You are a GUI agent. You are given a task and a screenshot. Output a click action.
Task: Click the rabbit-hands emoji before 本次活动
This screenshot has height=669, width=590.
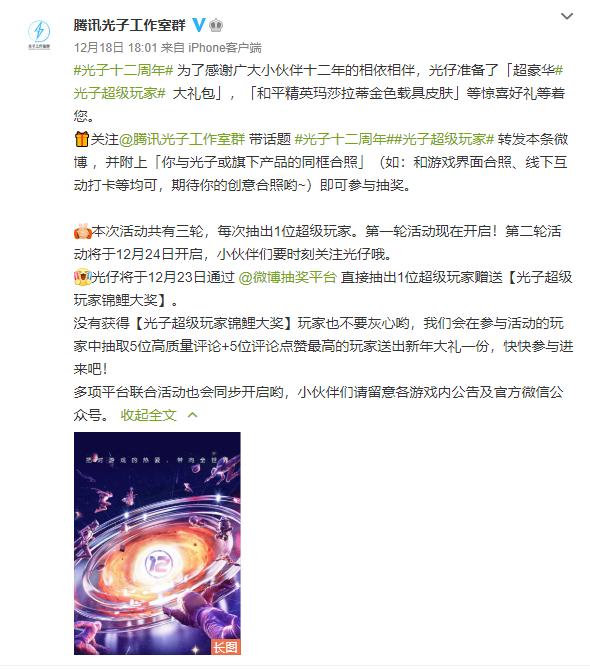[x=82, y=231]
